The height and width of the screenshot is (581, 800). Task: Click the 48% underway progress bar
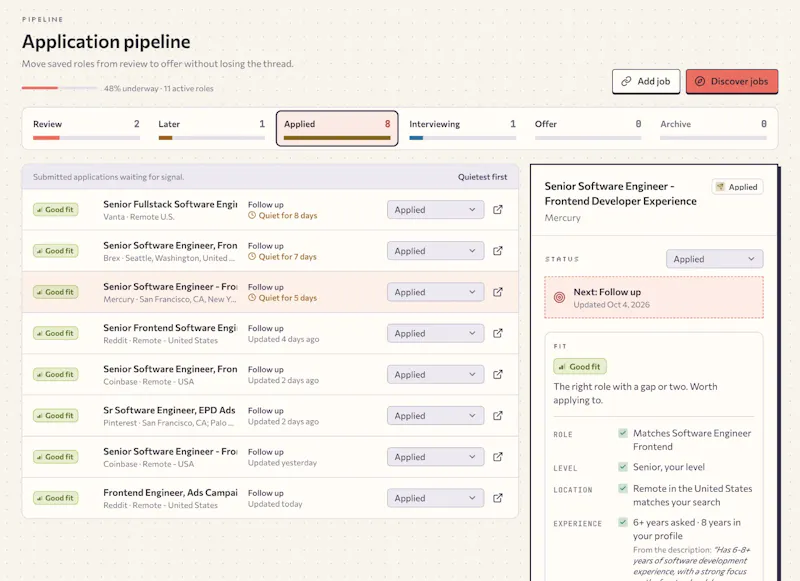[59, 88]
